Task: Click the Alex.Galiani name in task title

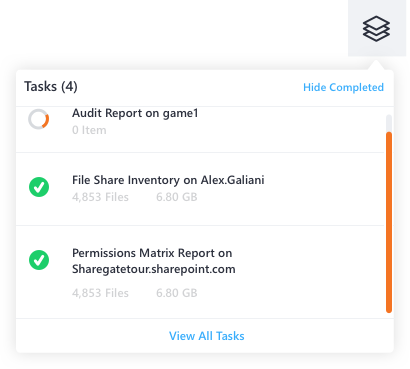Action: (x=232, y=180)
